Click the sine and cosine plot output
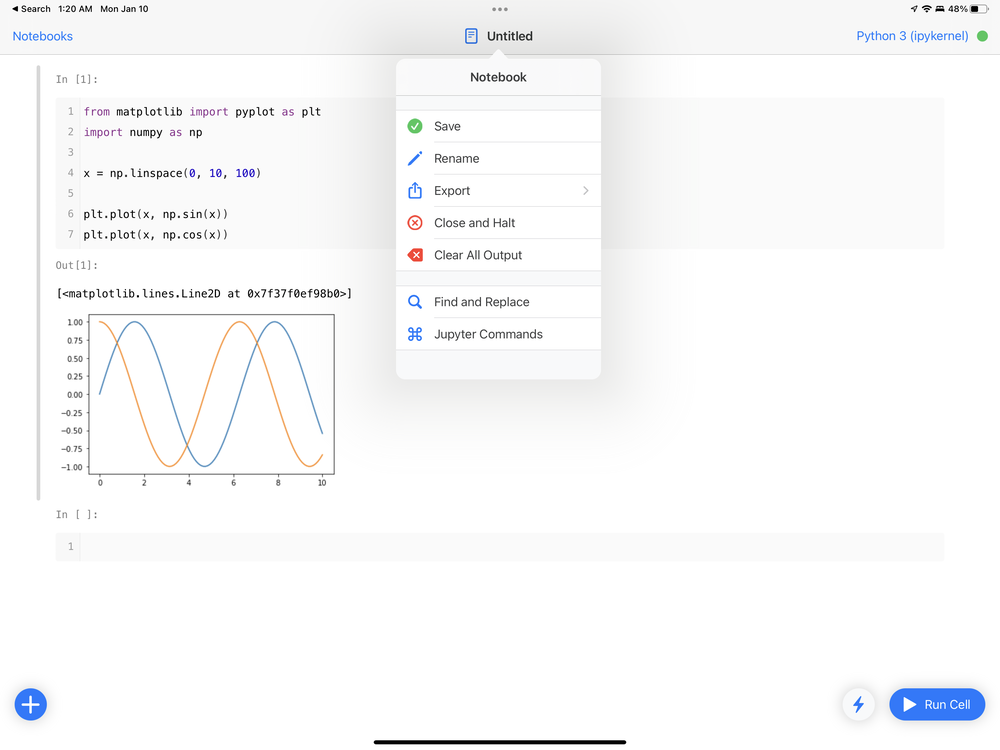 tap(196, 401)
